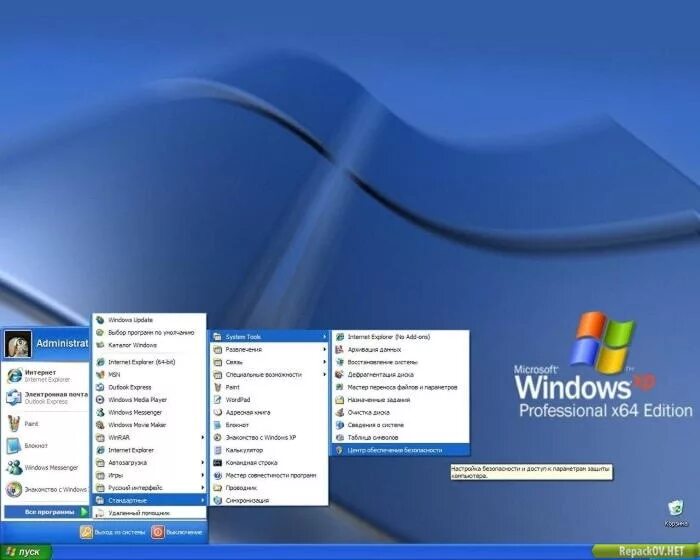Start Мастер совместимости программ
The width and height of the screenshot is (700, 560).
click(x=269, y=475)
